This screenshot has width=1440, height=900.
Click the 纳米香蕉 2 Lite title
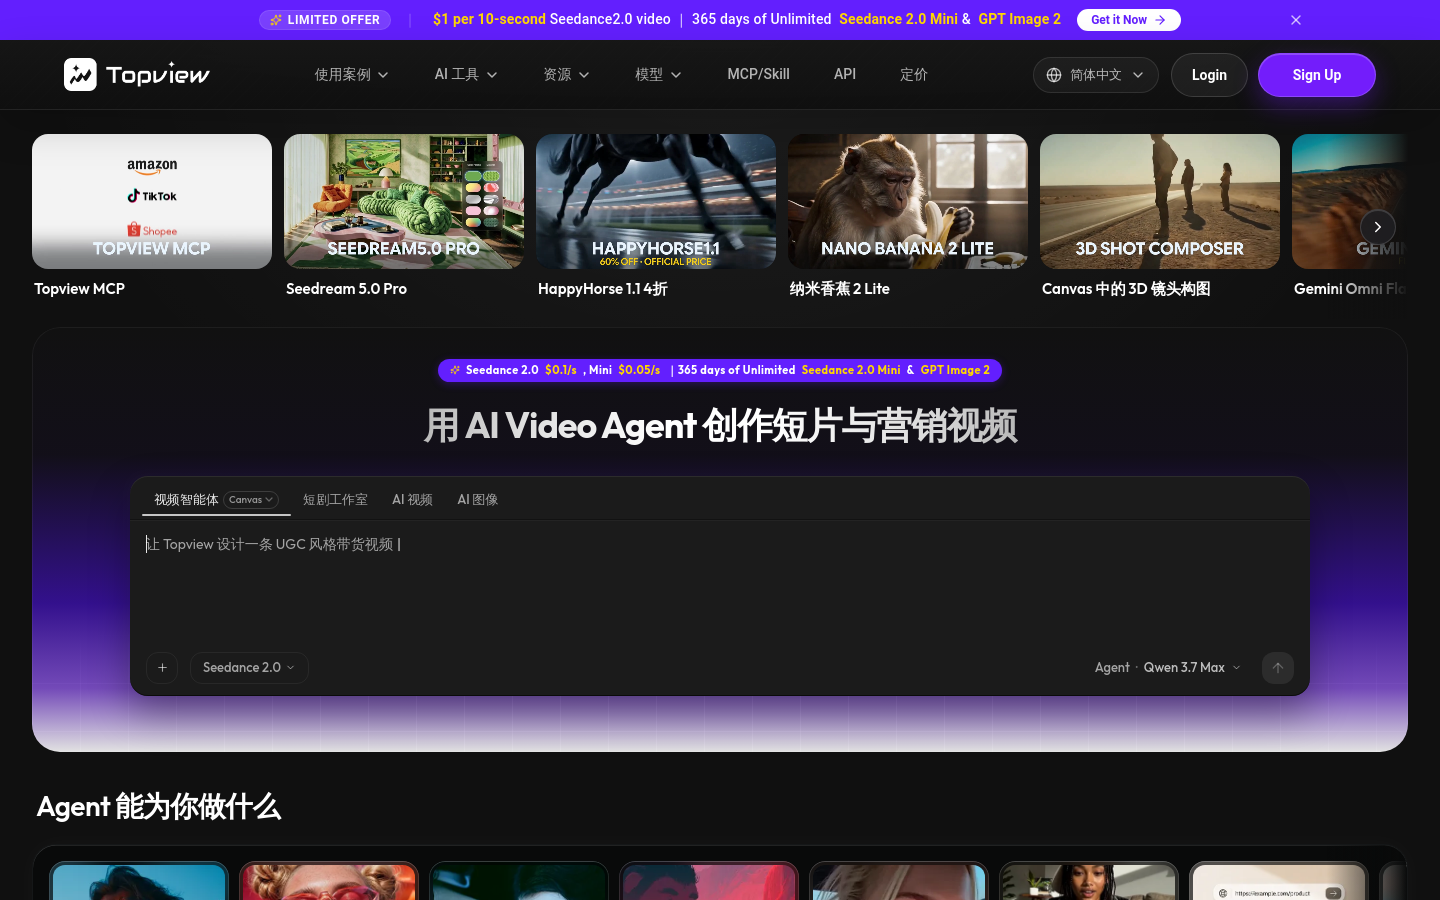[840, 289]
